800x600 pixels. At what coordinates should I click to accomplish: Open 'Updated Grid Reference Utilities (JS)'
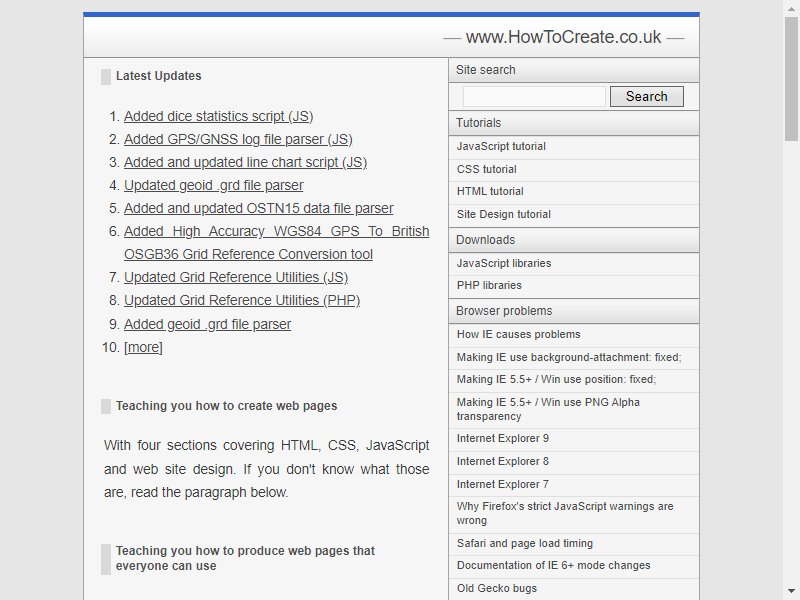(x=236, y=277)
